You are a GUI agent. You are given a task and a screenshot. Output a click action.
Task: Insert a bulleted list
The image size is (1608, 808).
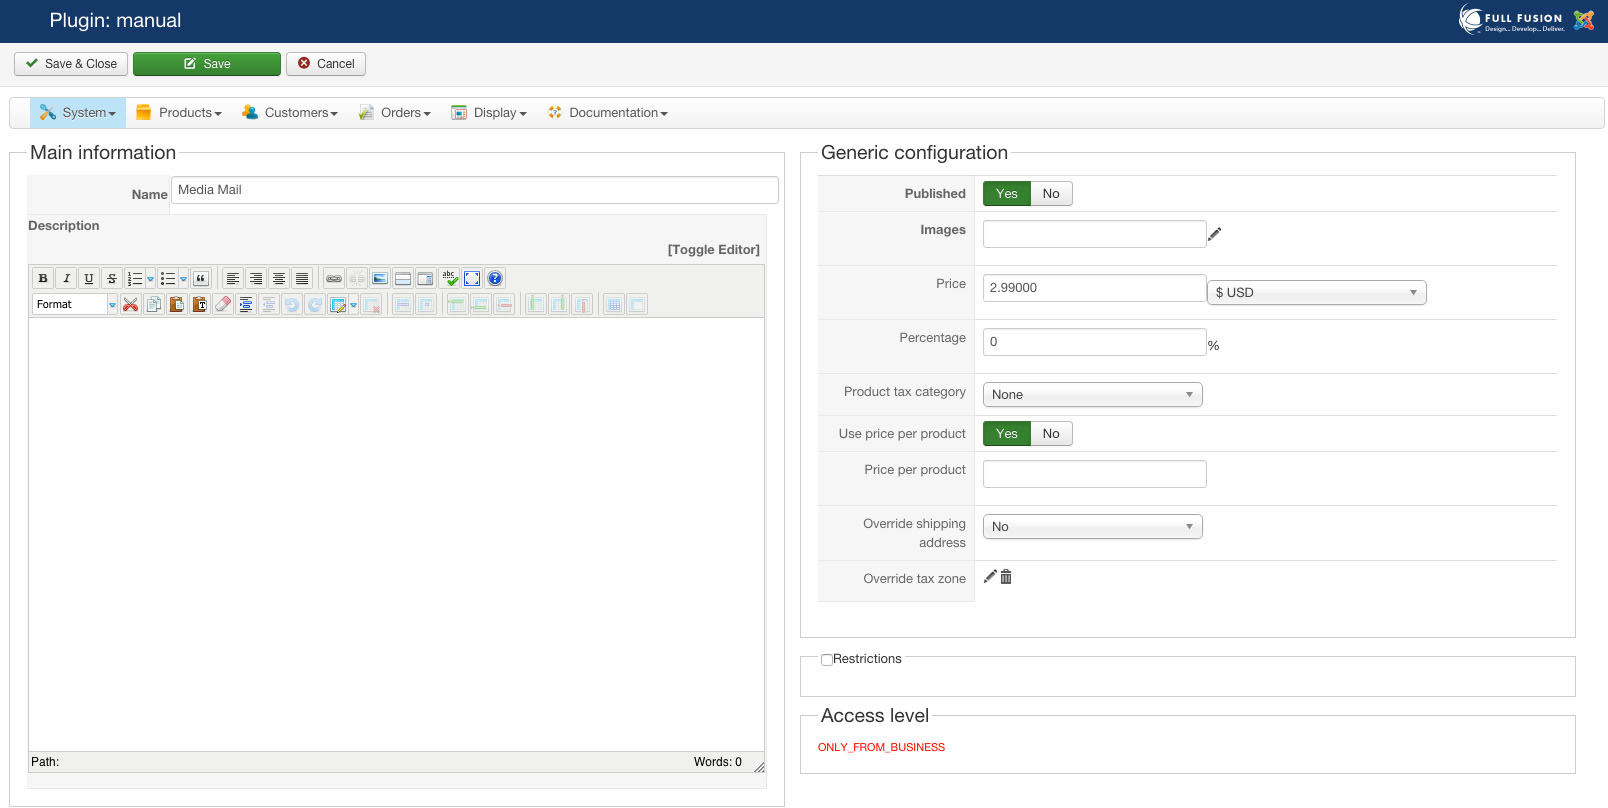point(168,278)
